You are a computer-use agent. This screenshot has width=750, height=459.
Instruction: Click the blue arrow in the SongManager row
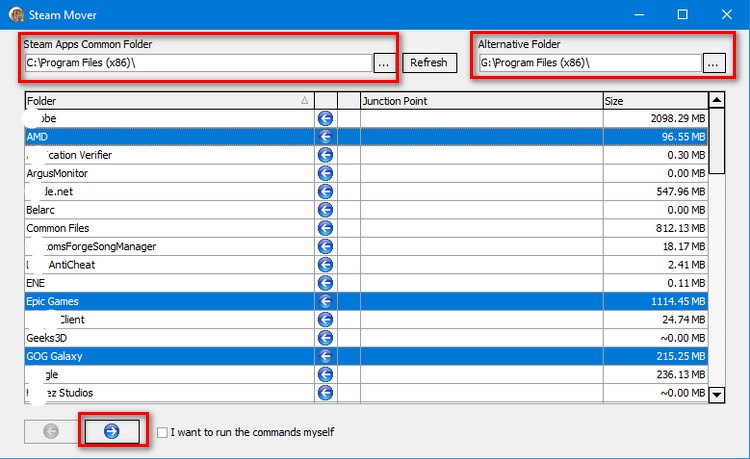[x=325, y=246]
